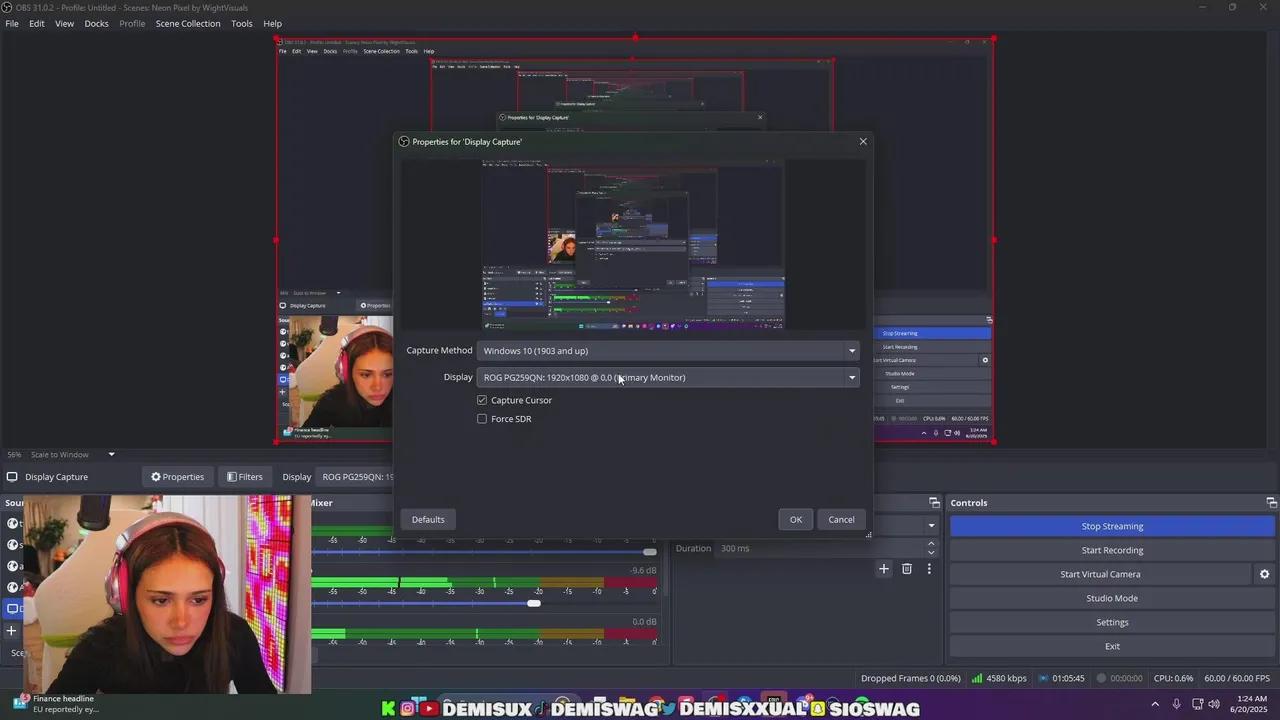This screenshot has height=720, width=1280.
Task: Toggle Studio Mode
Action: pyautogui.click(x=1112, y=598)
